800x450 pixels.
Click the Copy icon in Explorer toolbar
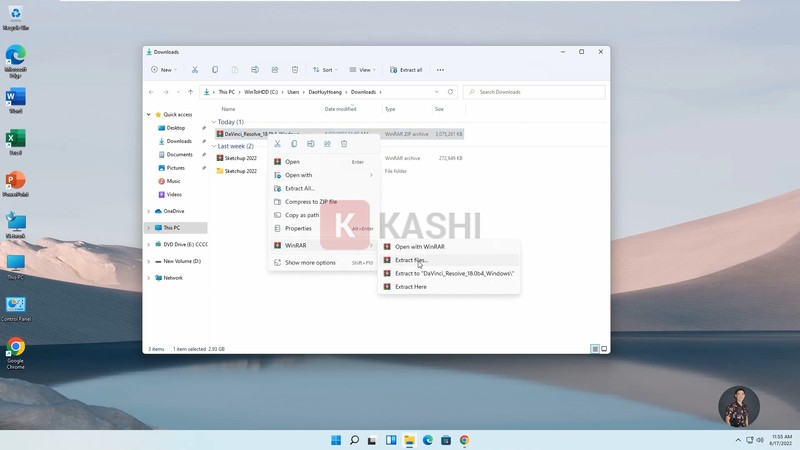click(x=214, y=70)
